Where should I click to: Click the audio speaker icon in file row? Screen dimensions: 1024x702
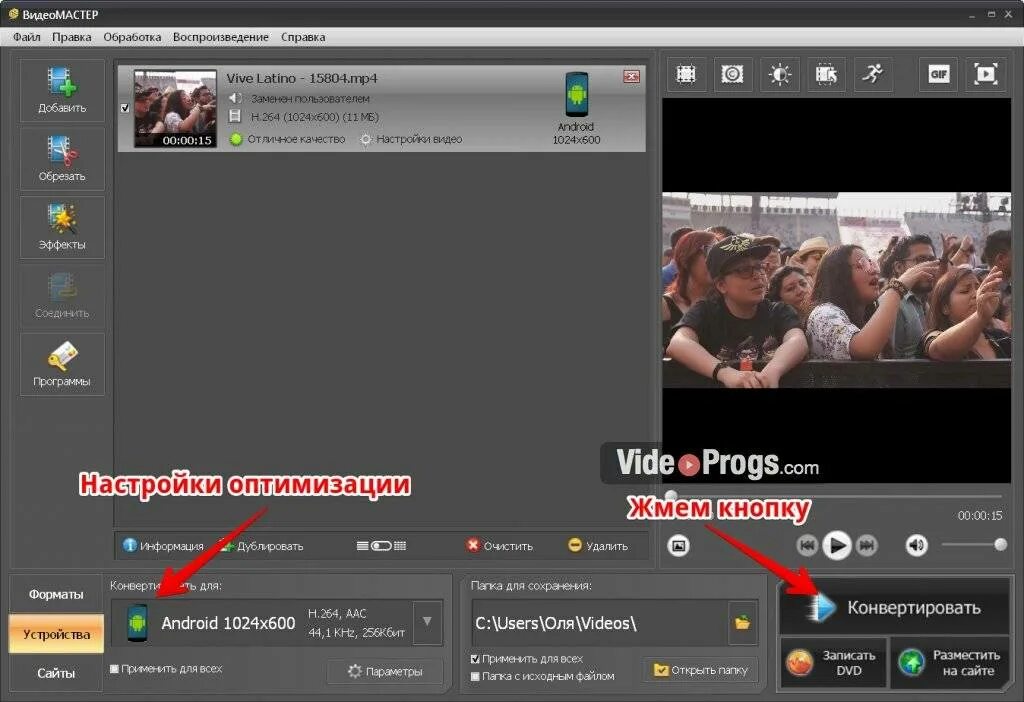click(235, 98)
